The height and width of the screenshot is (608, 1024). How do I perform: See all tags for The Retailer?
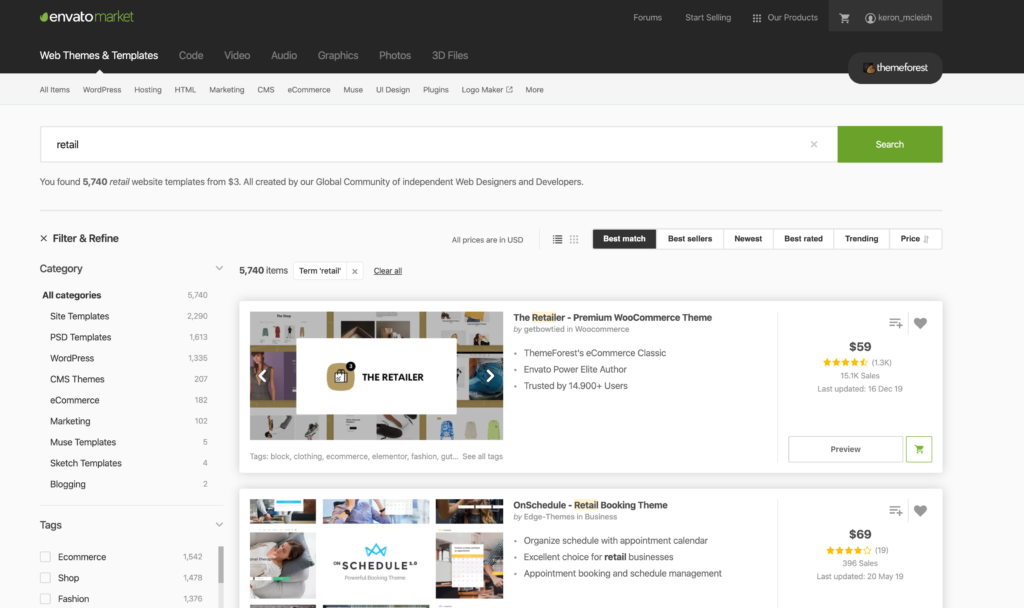click(482, 456)
